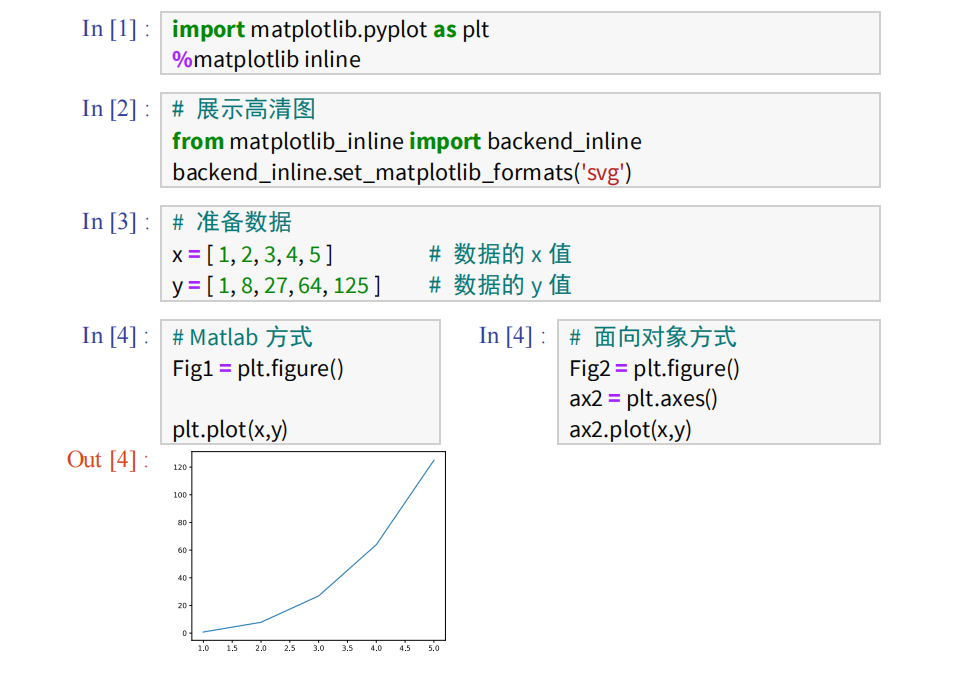
Task: Click the 'Fig1 = plt.figure()' line
Action: pos(258,369)
